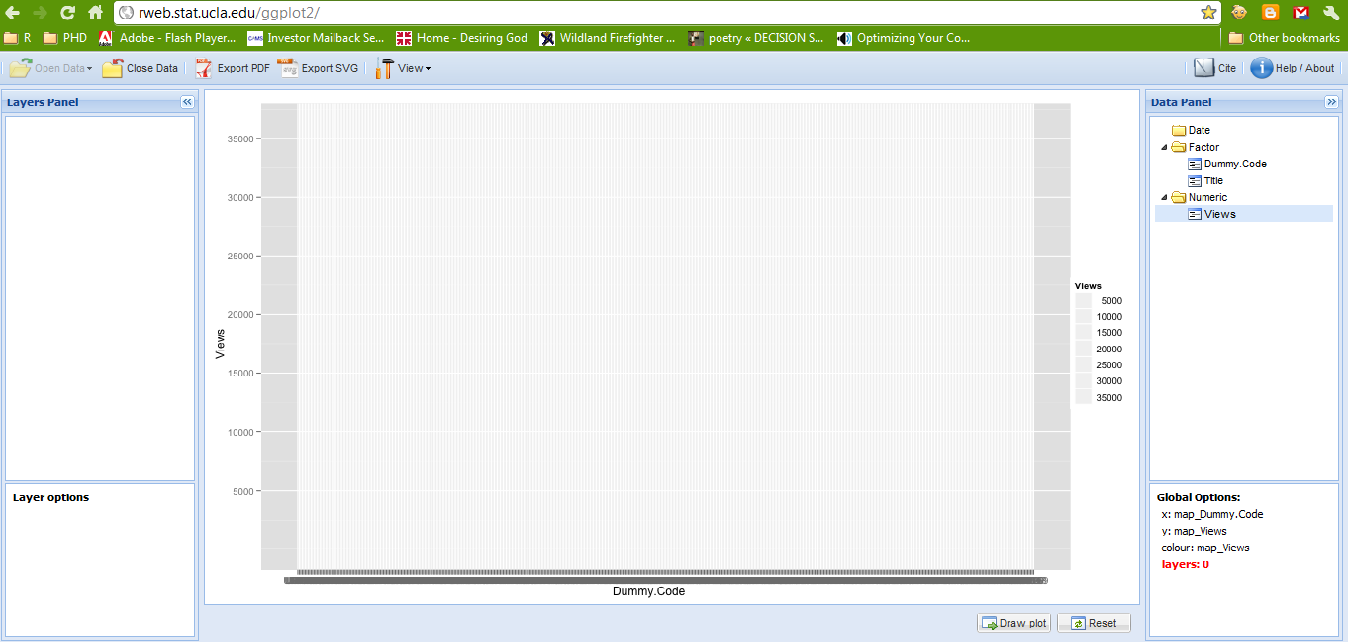Click the Export PDF toolbar icon
Screen dimensions: 1348x642
click(x=204, y=68)
